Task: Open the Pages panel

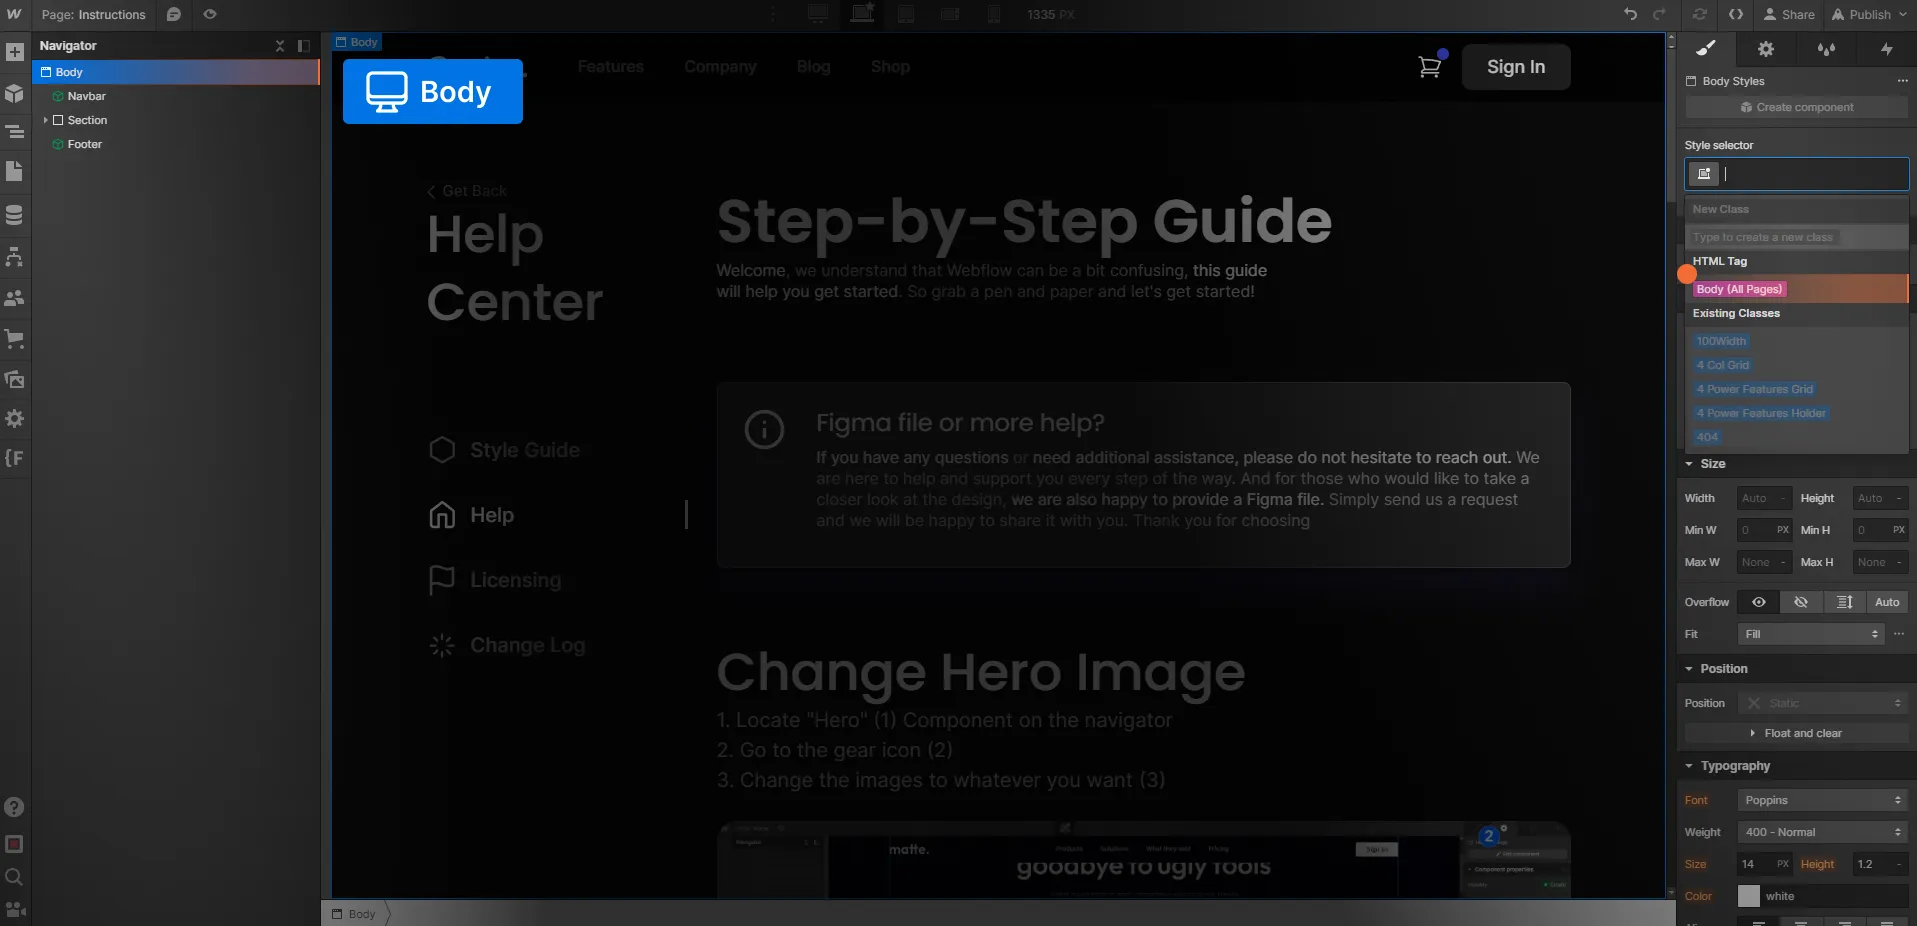Action: point(14,171)
